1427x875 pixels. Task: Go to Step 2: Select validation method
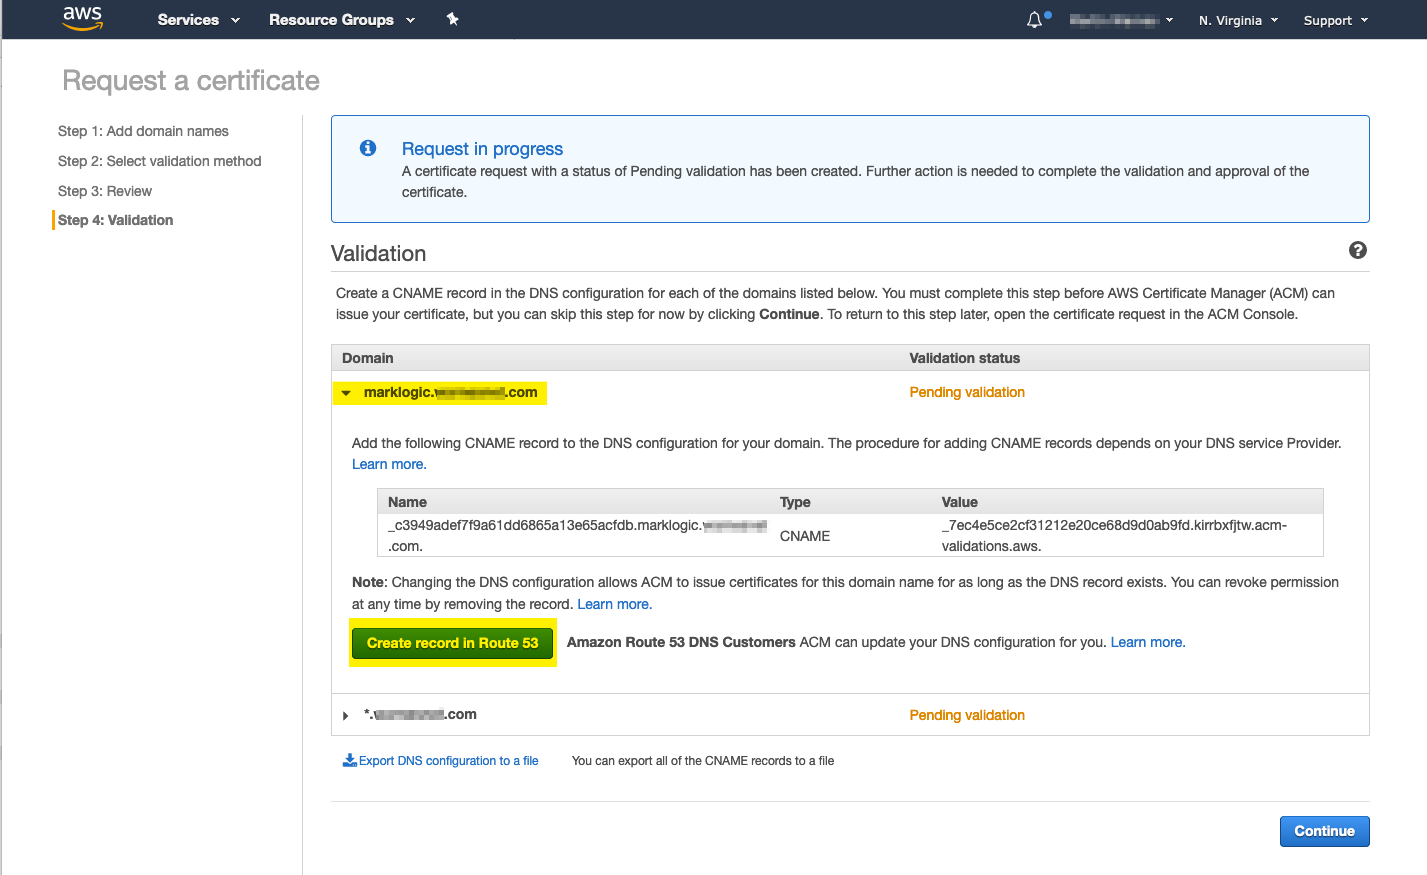(159, 161)
